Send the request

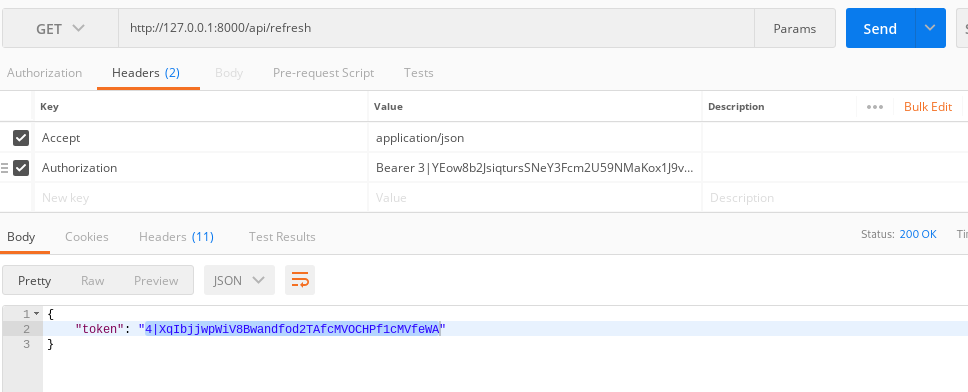pyautogui.click(x=880, y=28)
